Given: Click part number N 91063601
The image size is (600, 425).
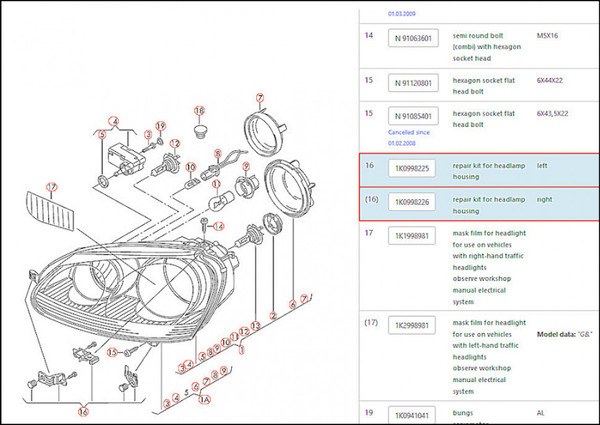Looking at the screenshot, I should click(414, 40).
